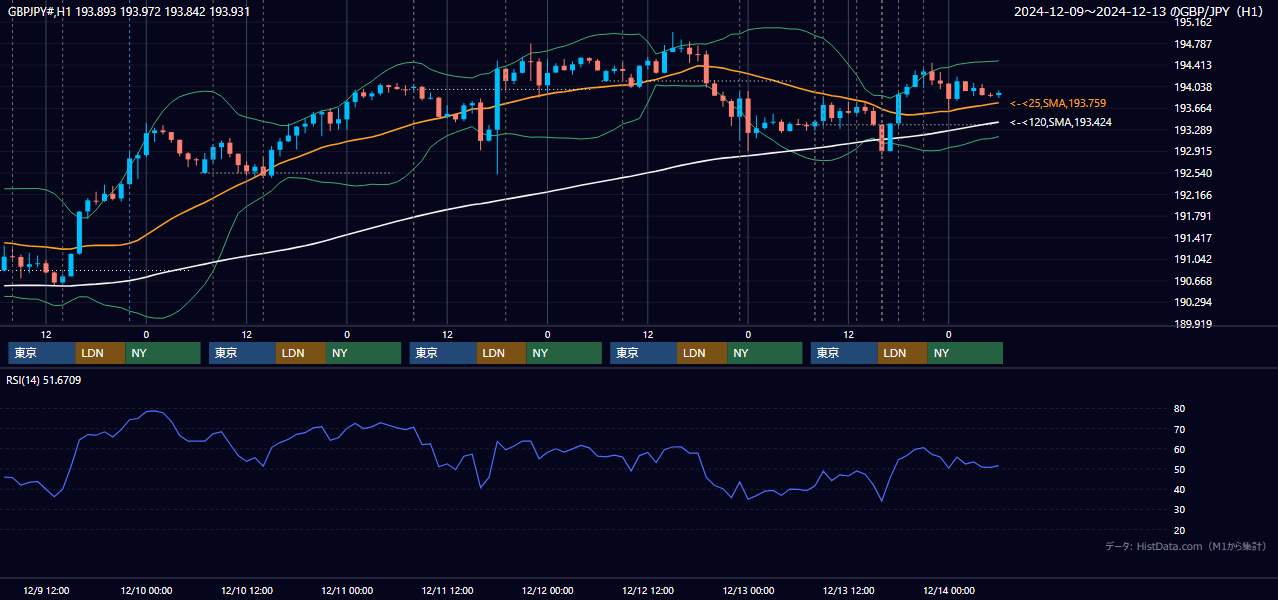The height and width of the screenshot is (600, 1278).
Task: Click price axis value 194.413
Action: (1193, 65)
